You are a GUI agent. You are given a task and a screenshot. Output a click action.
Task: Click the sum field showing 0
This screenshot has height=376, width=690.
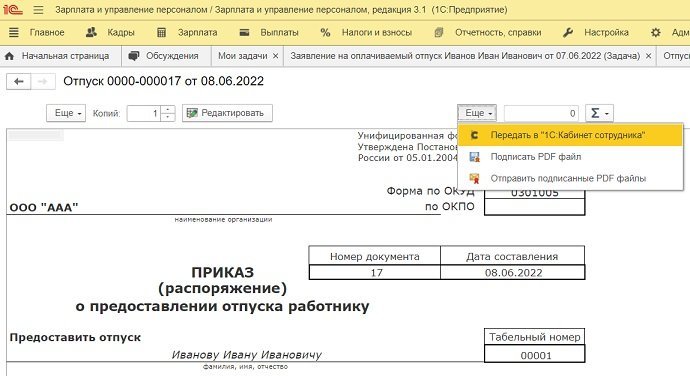[541, 113]
